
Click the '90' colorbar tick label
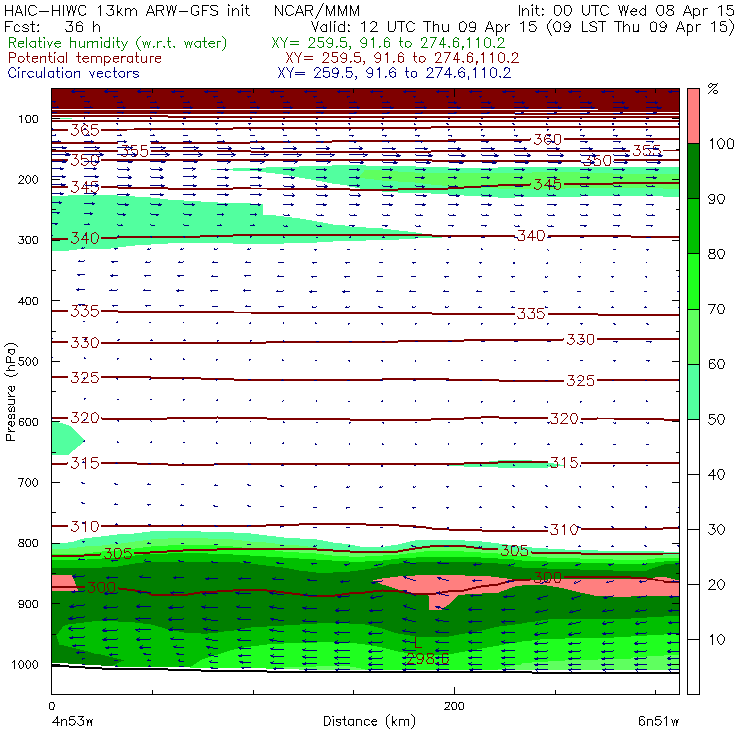(716, 199)
